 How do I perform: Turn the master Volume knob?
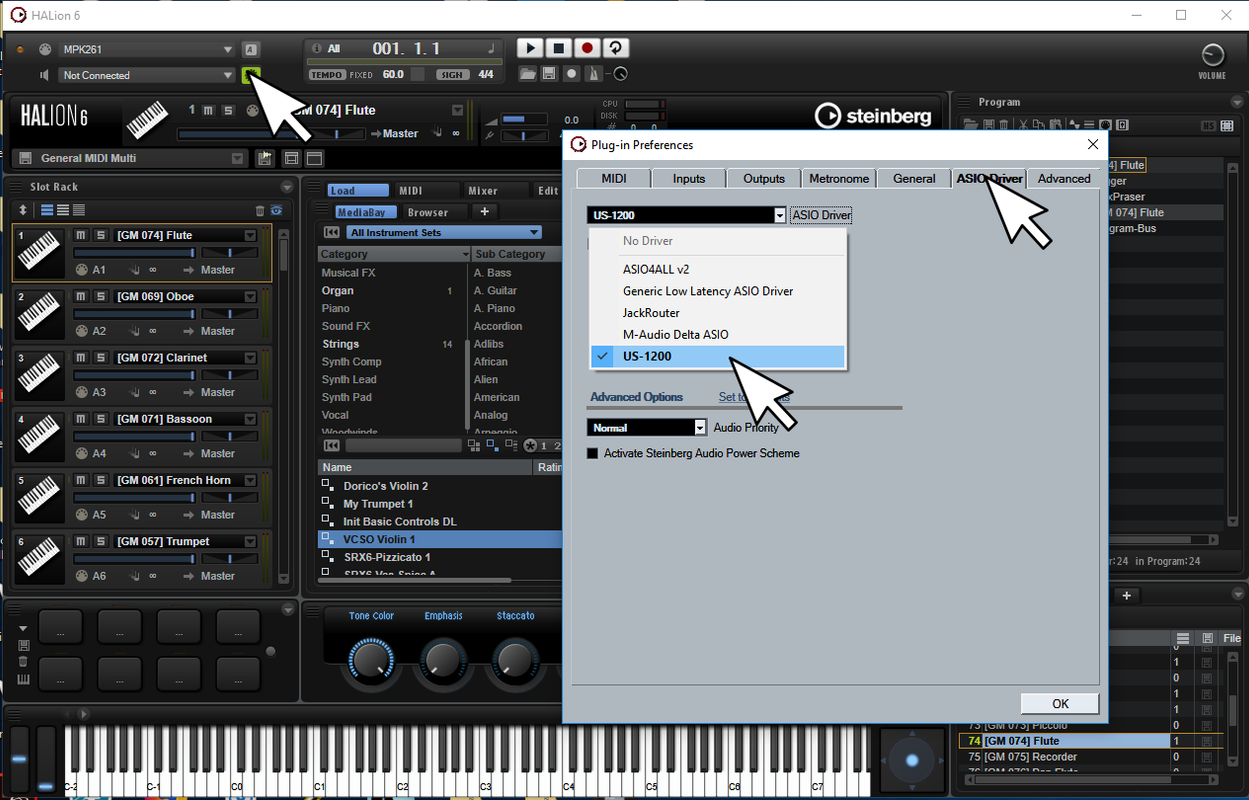[x=1212, y=55]
